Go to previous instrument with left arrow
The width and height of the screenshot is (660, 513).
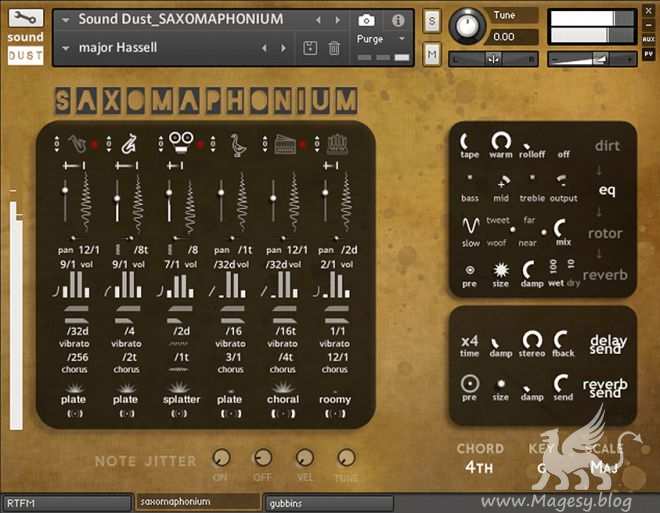pyautogui.click(x=318, y=20)
